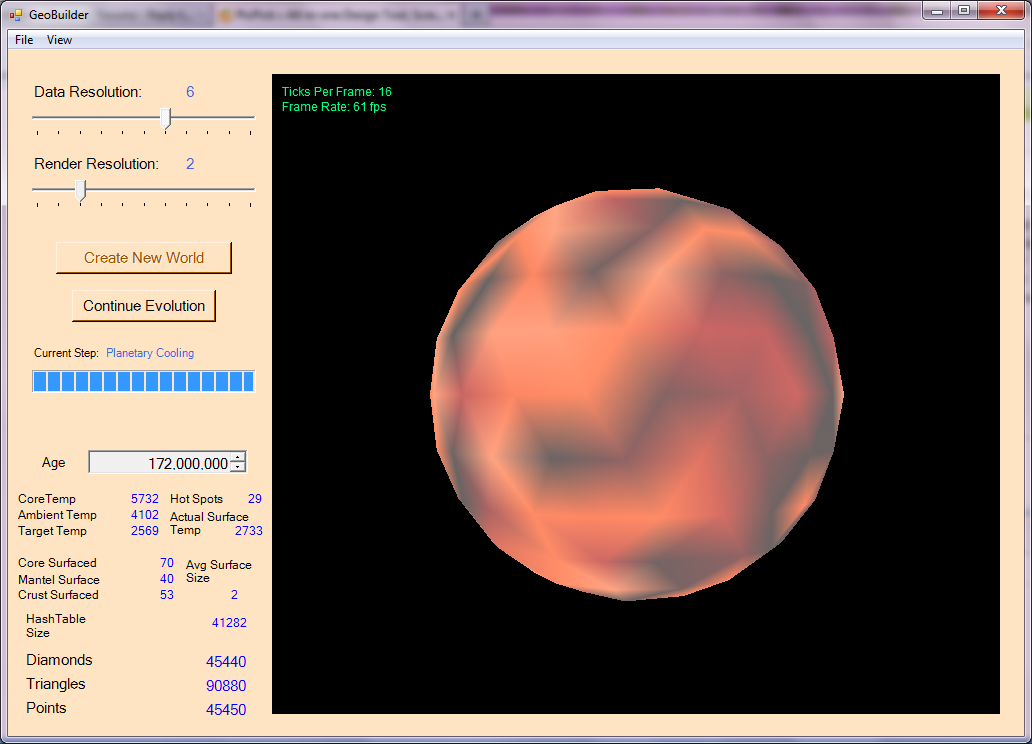Click the 'Planetary Cooling' current step text

150,353
